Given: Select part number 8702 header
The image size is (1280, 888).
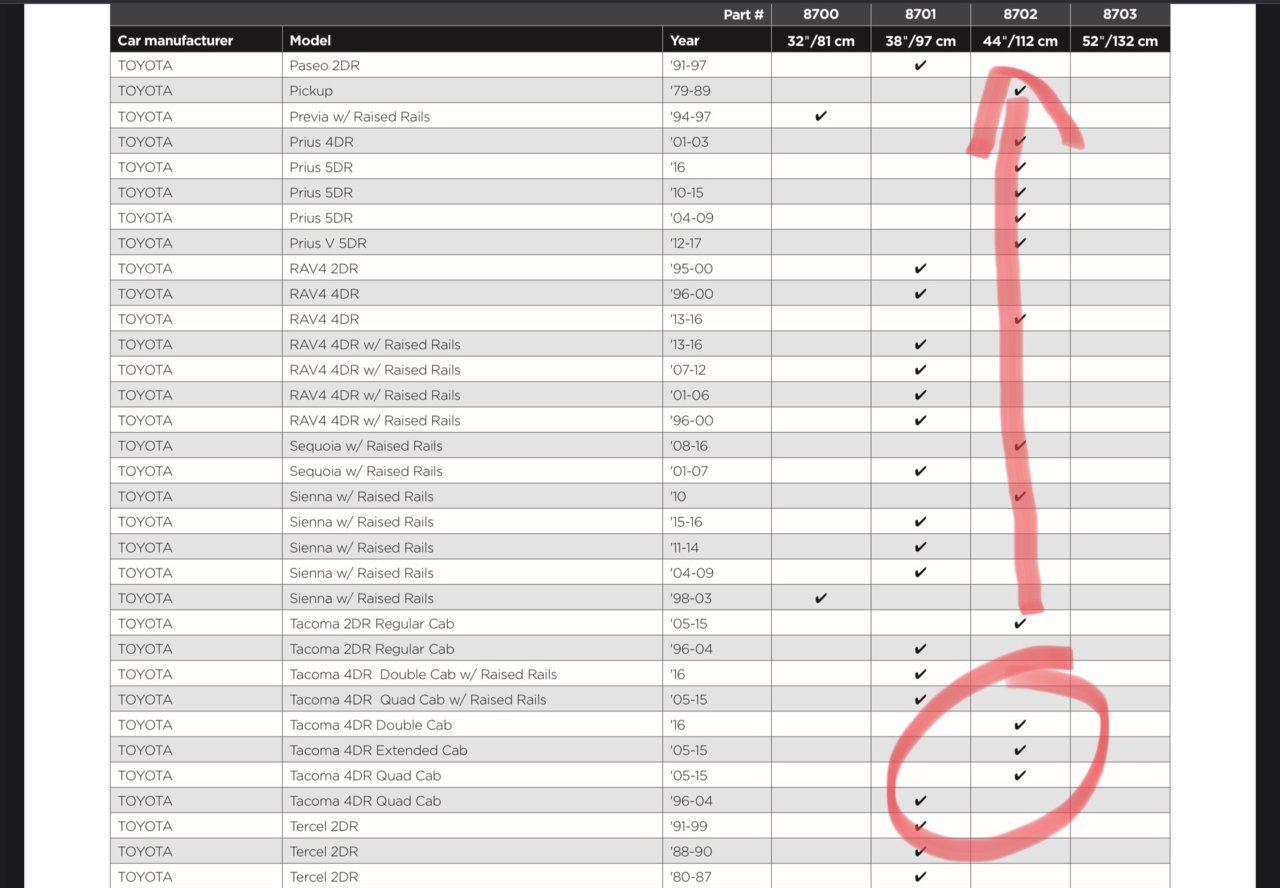Looking at the screenshot, I should pos(1020,14).
